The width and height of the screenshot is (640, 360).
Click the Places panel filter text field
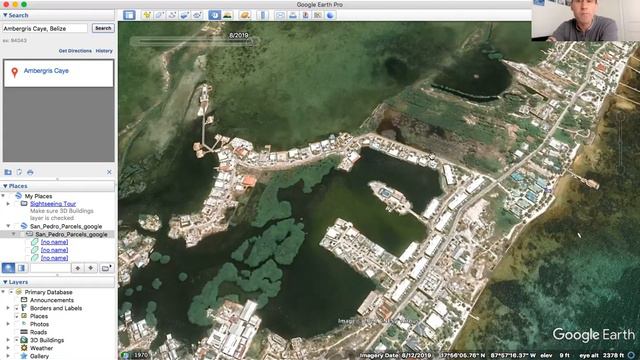50,268
